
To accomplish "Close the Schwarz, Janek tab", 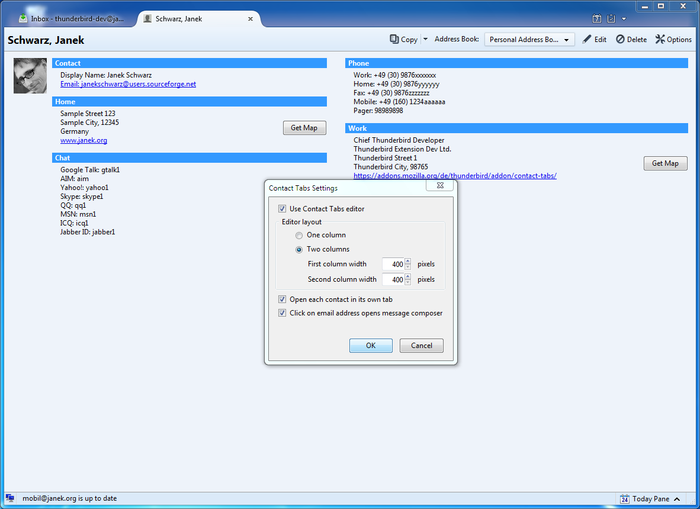I will point(250,19).
